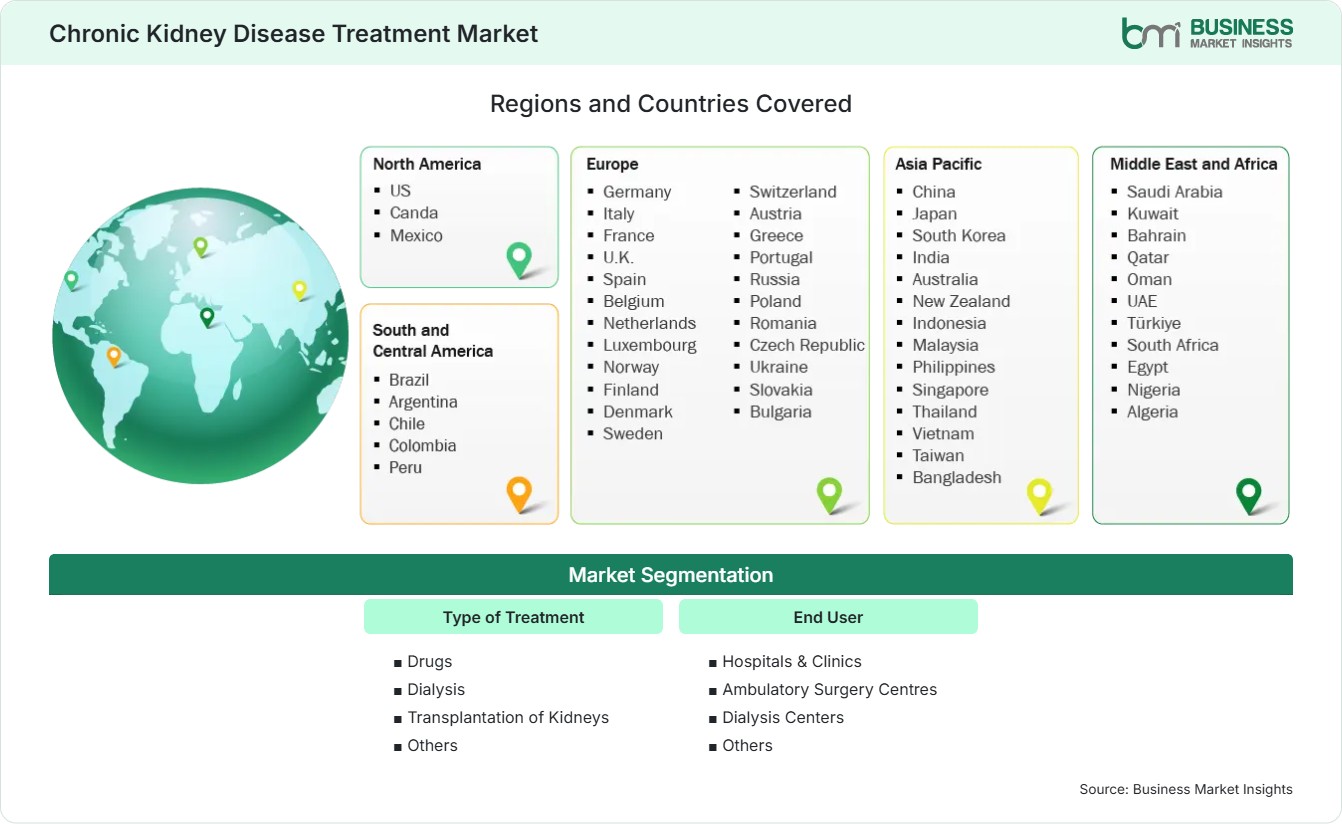Viewport: 1342px width, 824px height.
Task: Click Mexico in North America list
Action: pos(416,235)
